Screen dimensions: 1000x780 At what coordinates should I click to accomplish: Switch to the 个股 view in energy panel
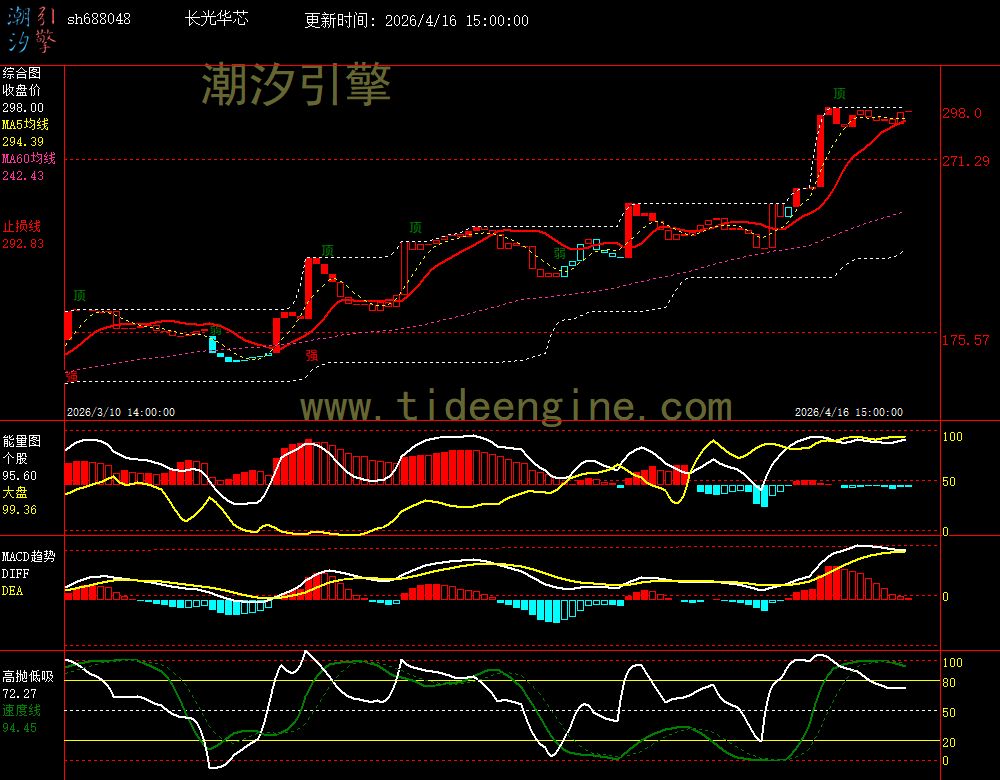click(14, 458)
